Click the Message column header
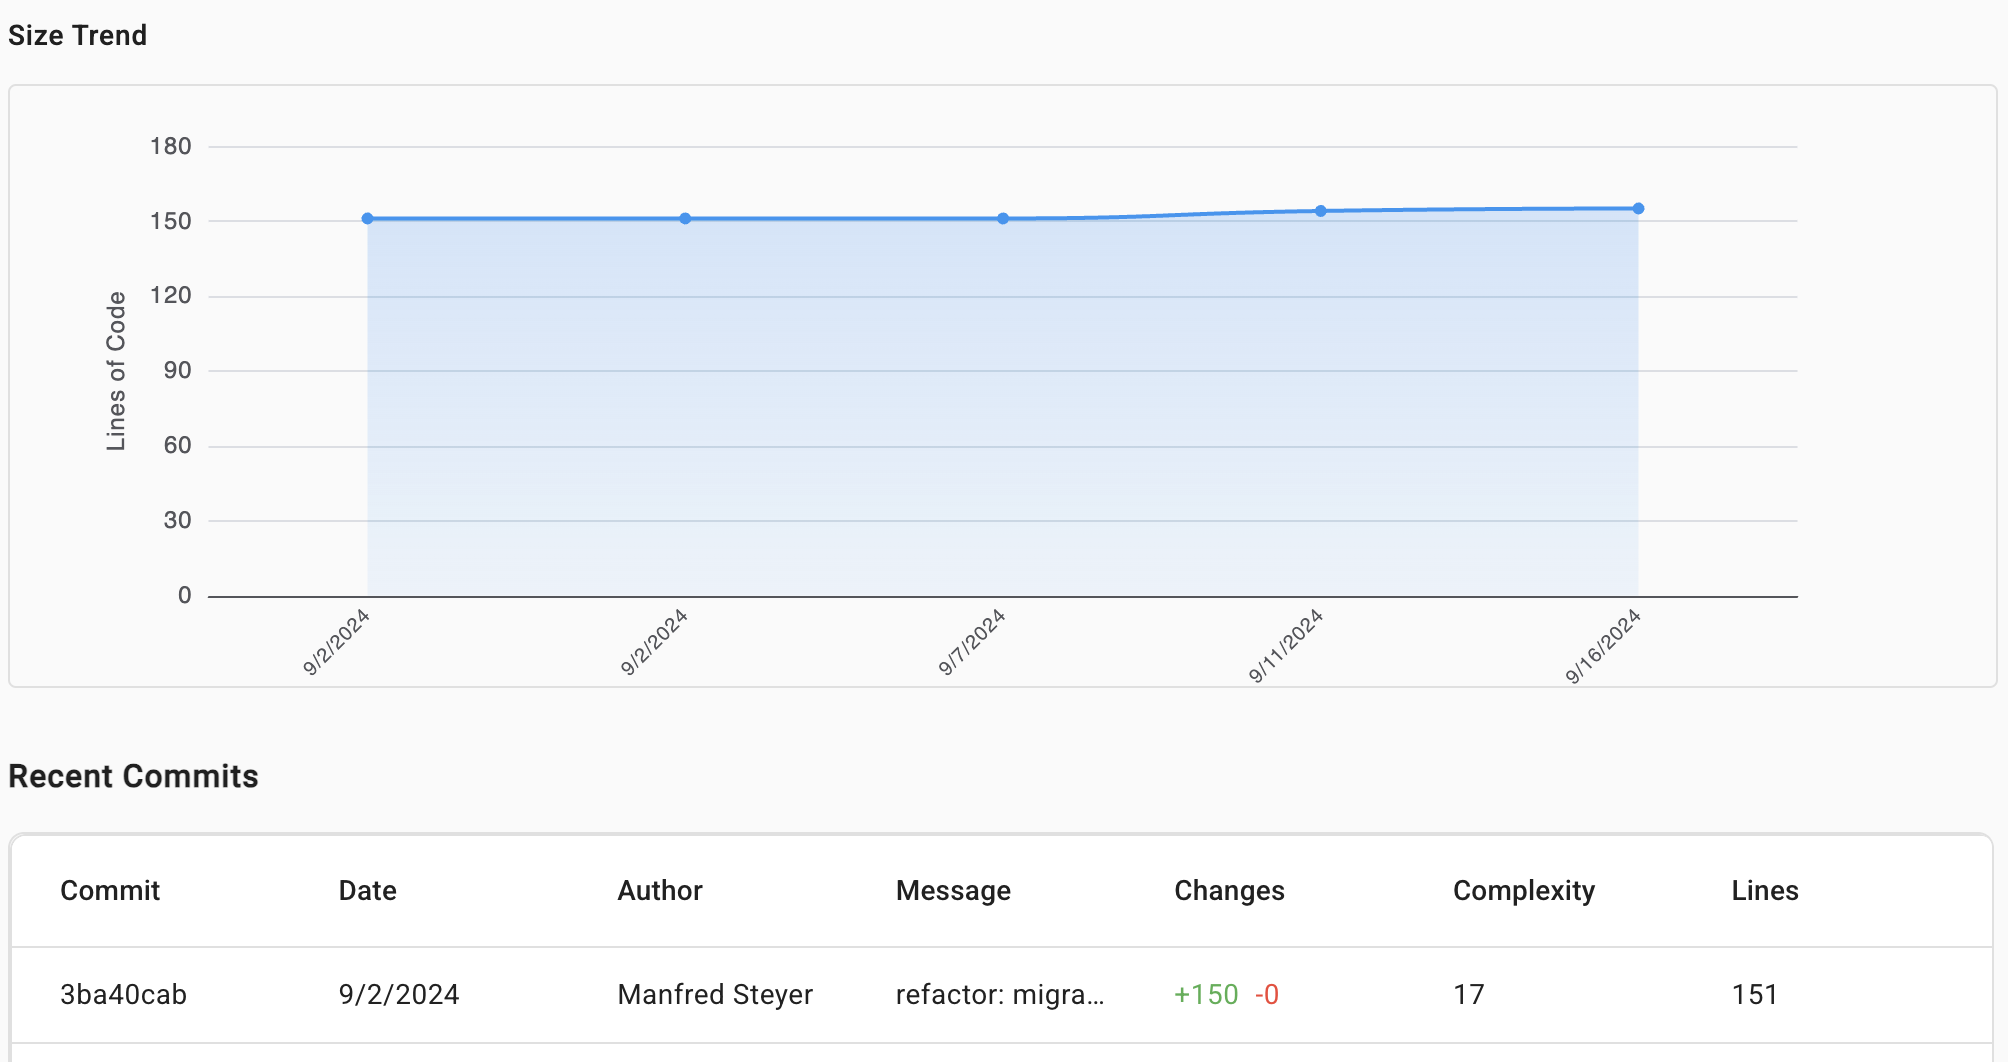2008x1062 pixels. coord(953,890)
